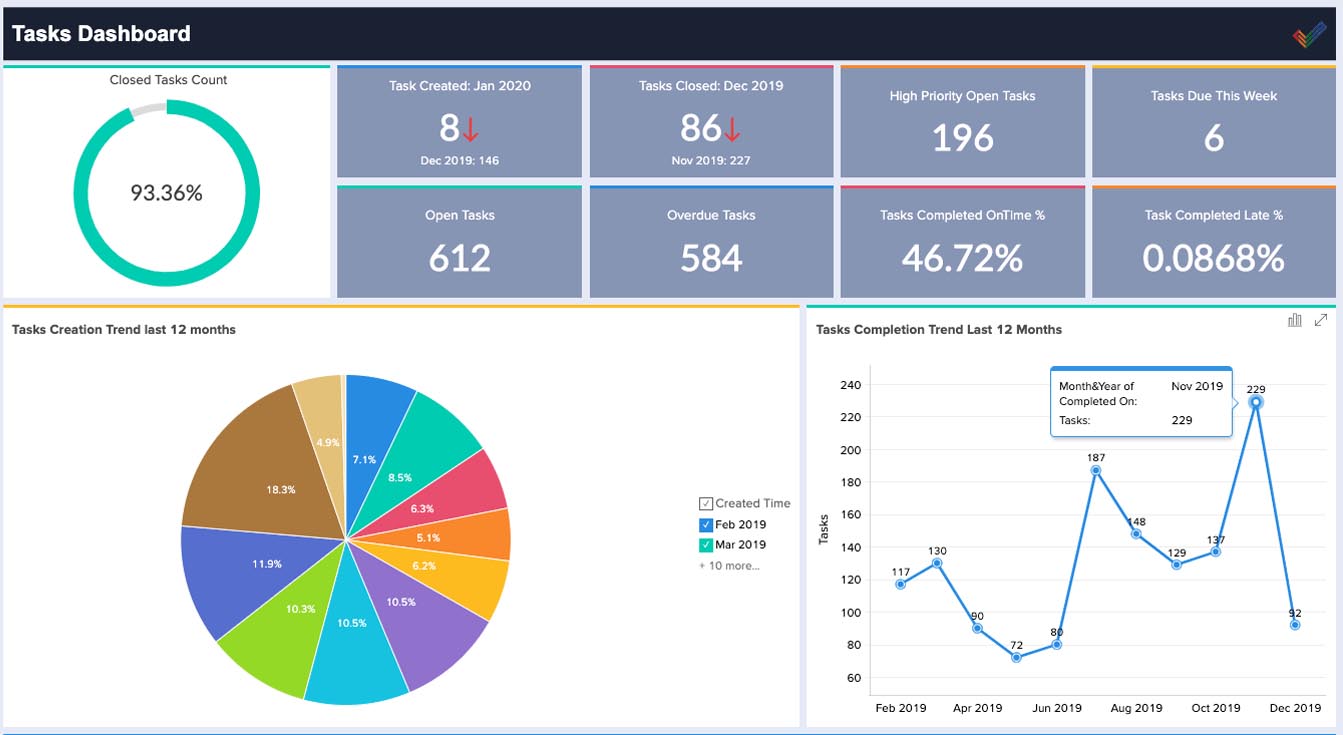Open the Tasks Closed: Dec 2019 card
Image resolution: width=1343 pixels, height=735 pixels.
tap(711, 122)
